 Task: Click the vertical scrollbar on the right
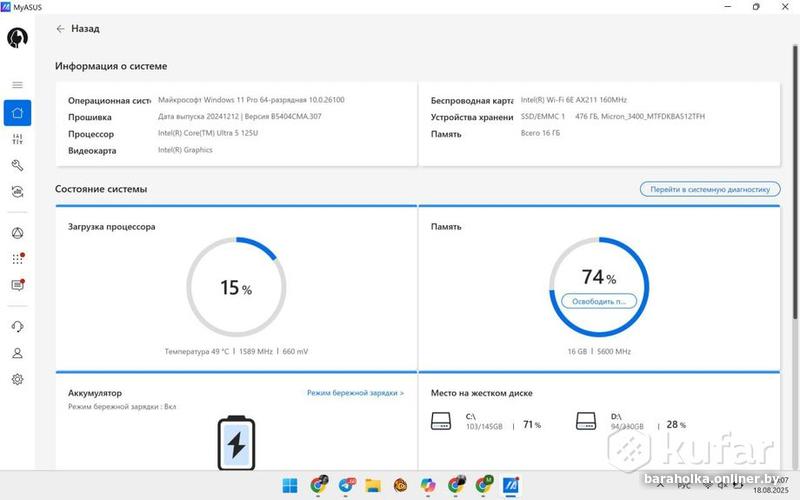click(x=794, y=183)
